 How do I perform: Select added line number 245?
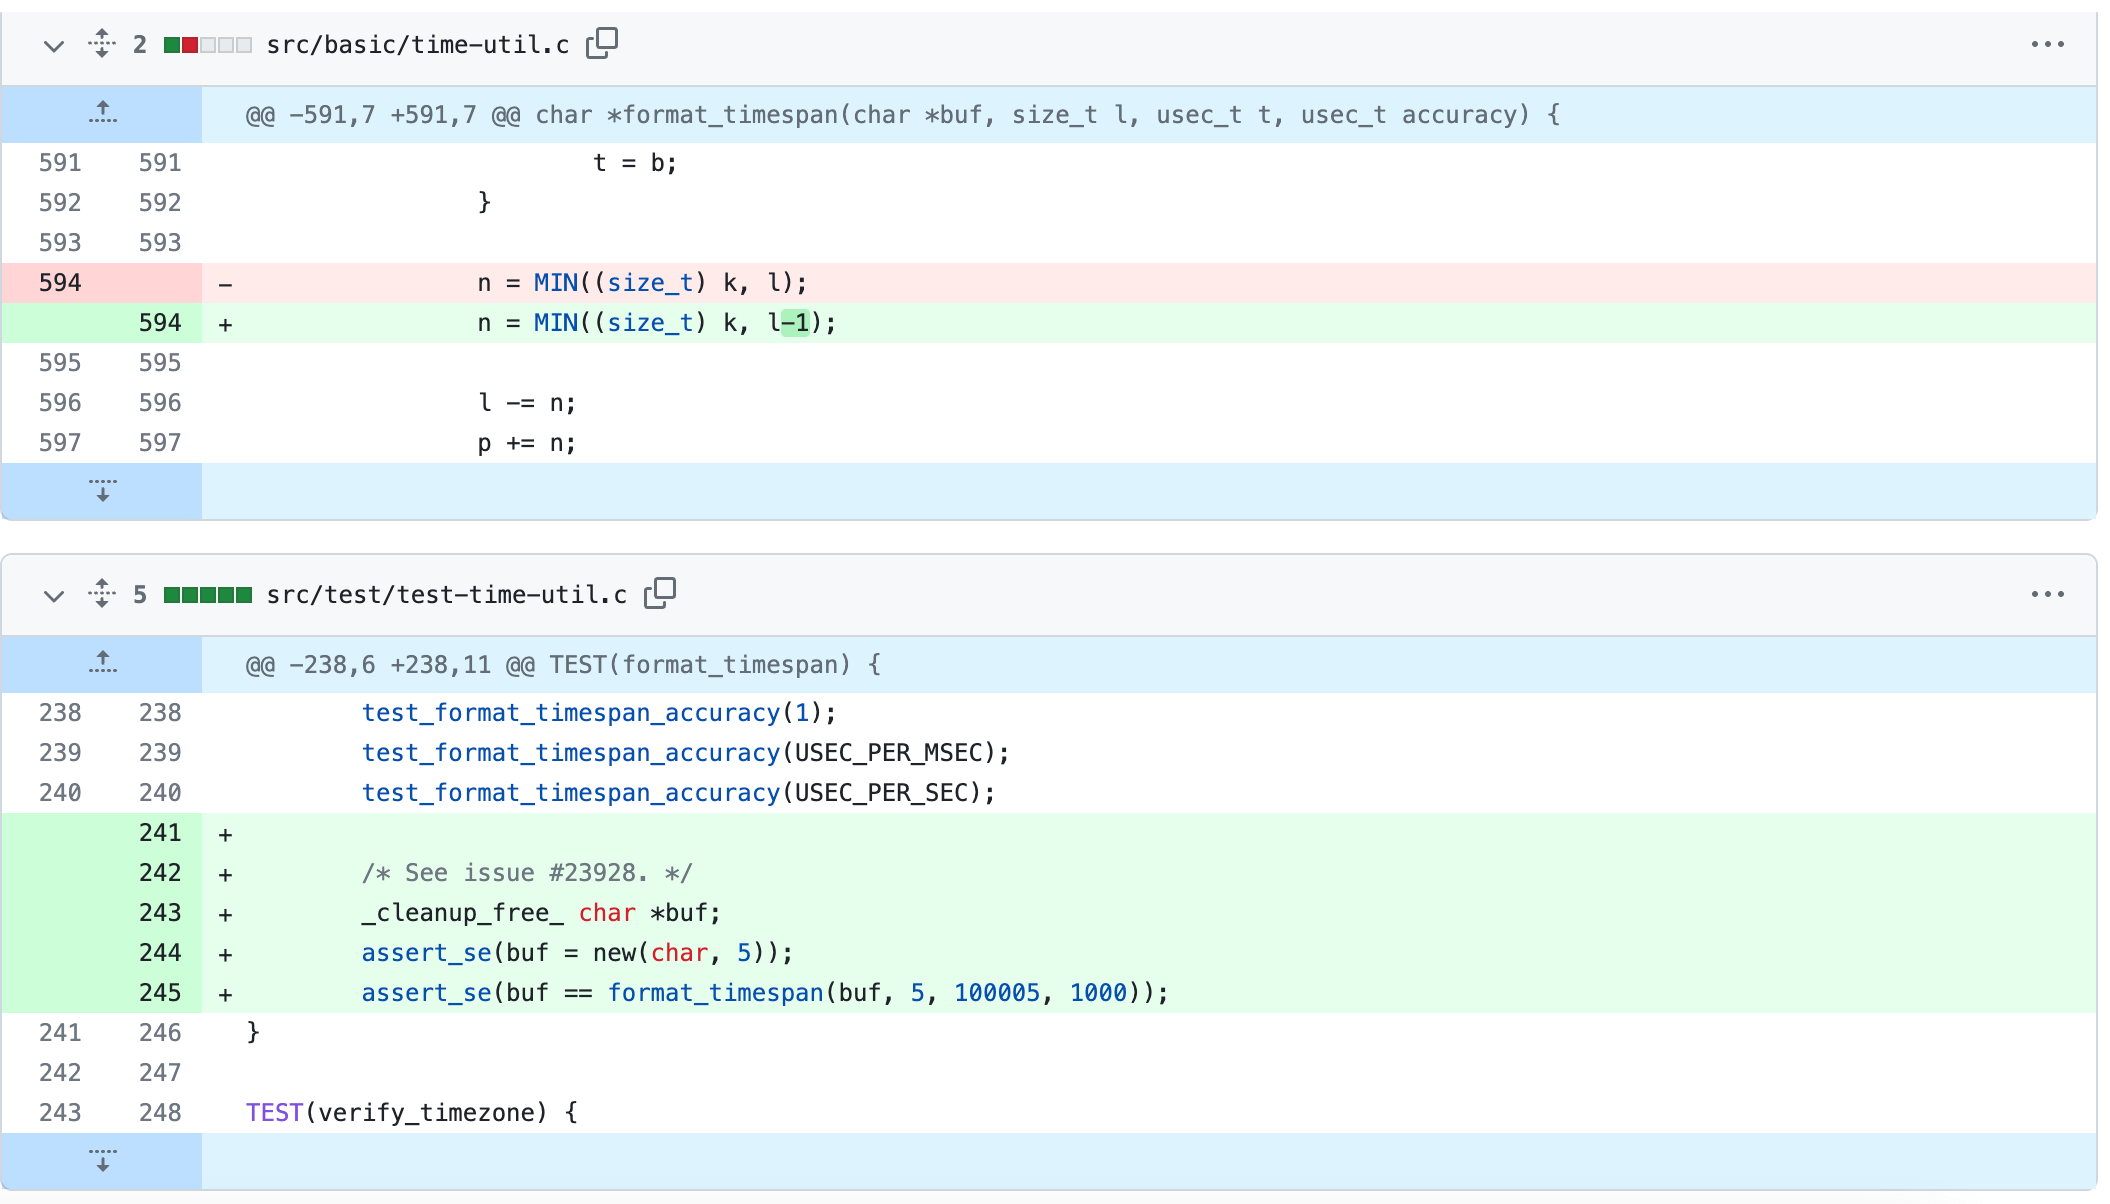160,993
